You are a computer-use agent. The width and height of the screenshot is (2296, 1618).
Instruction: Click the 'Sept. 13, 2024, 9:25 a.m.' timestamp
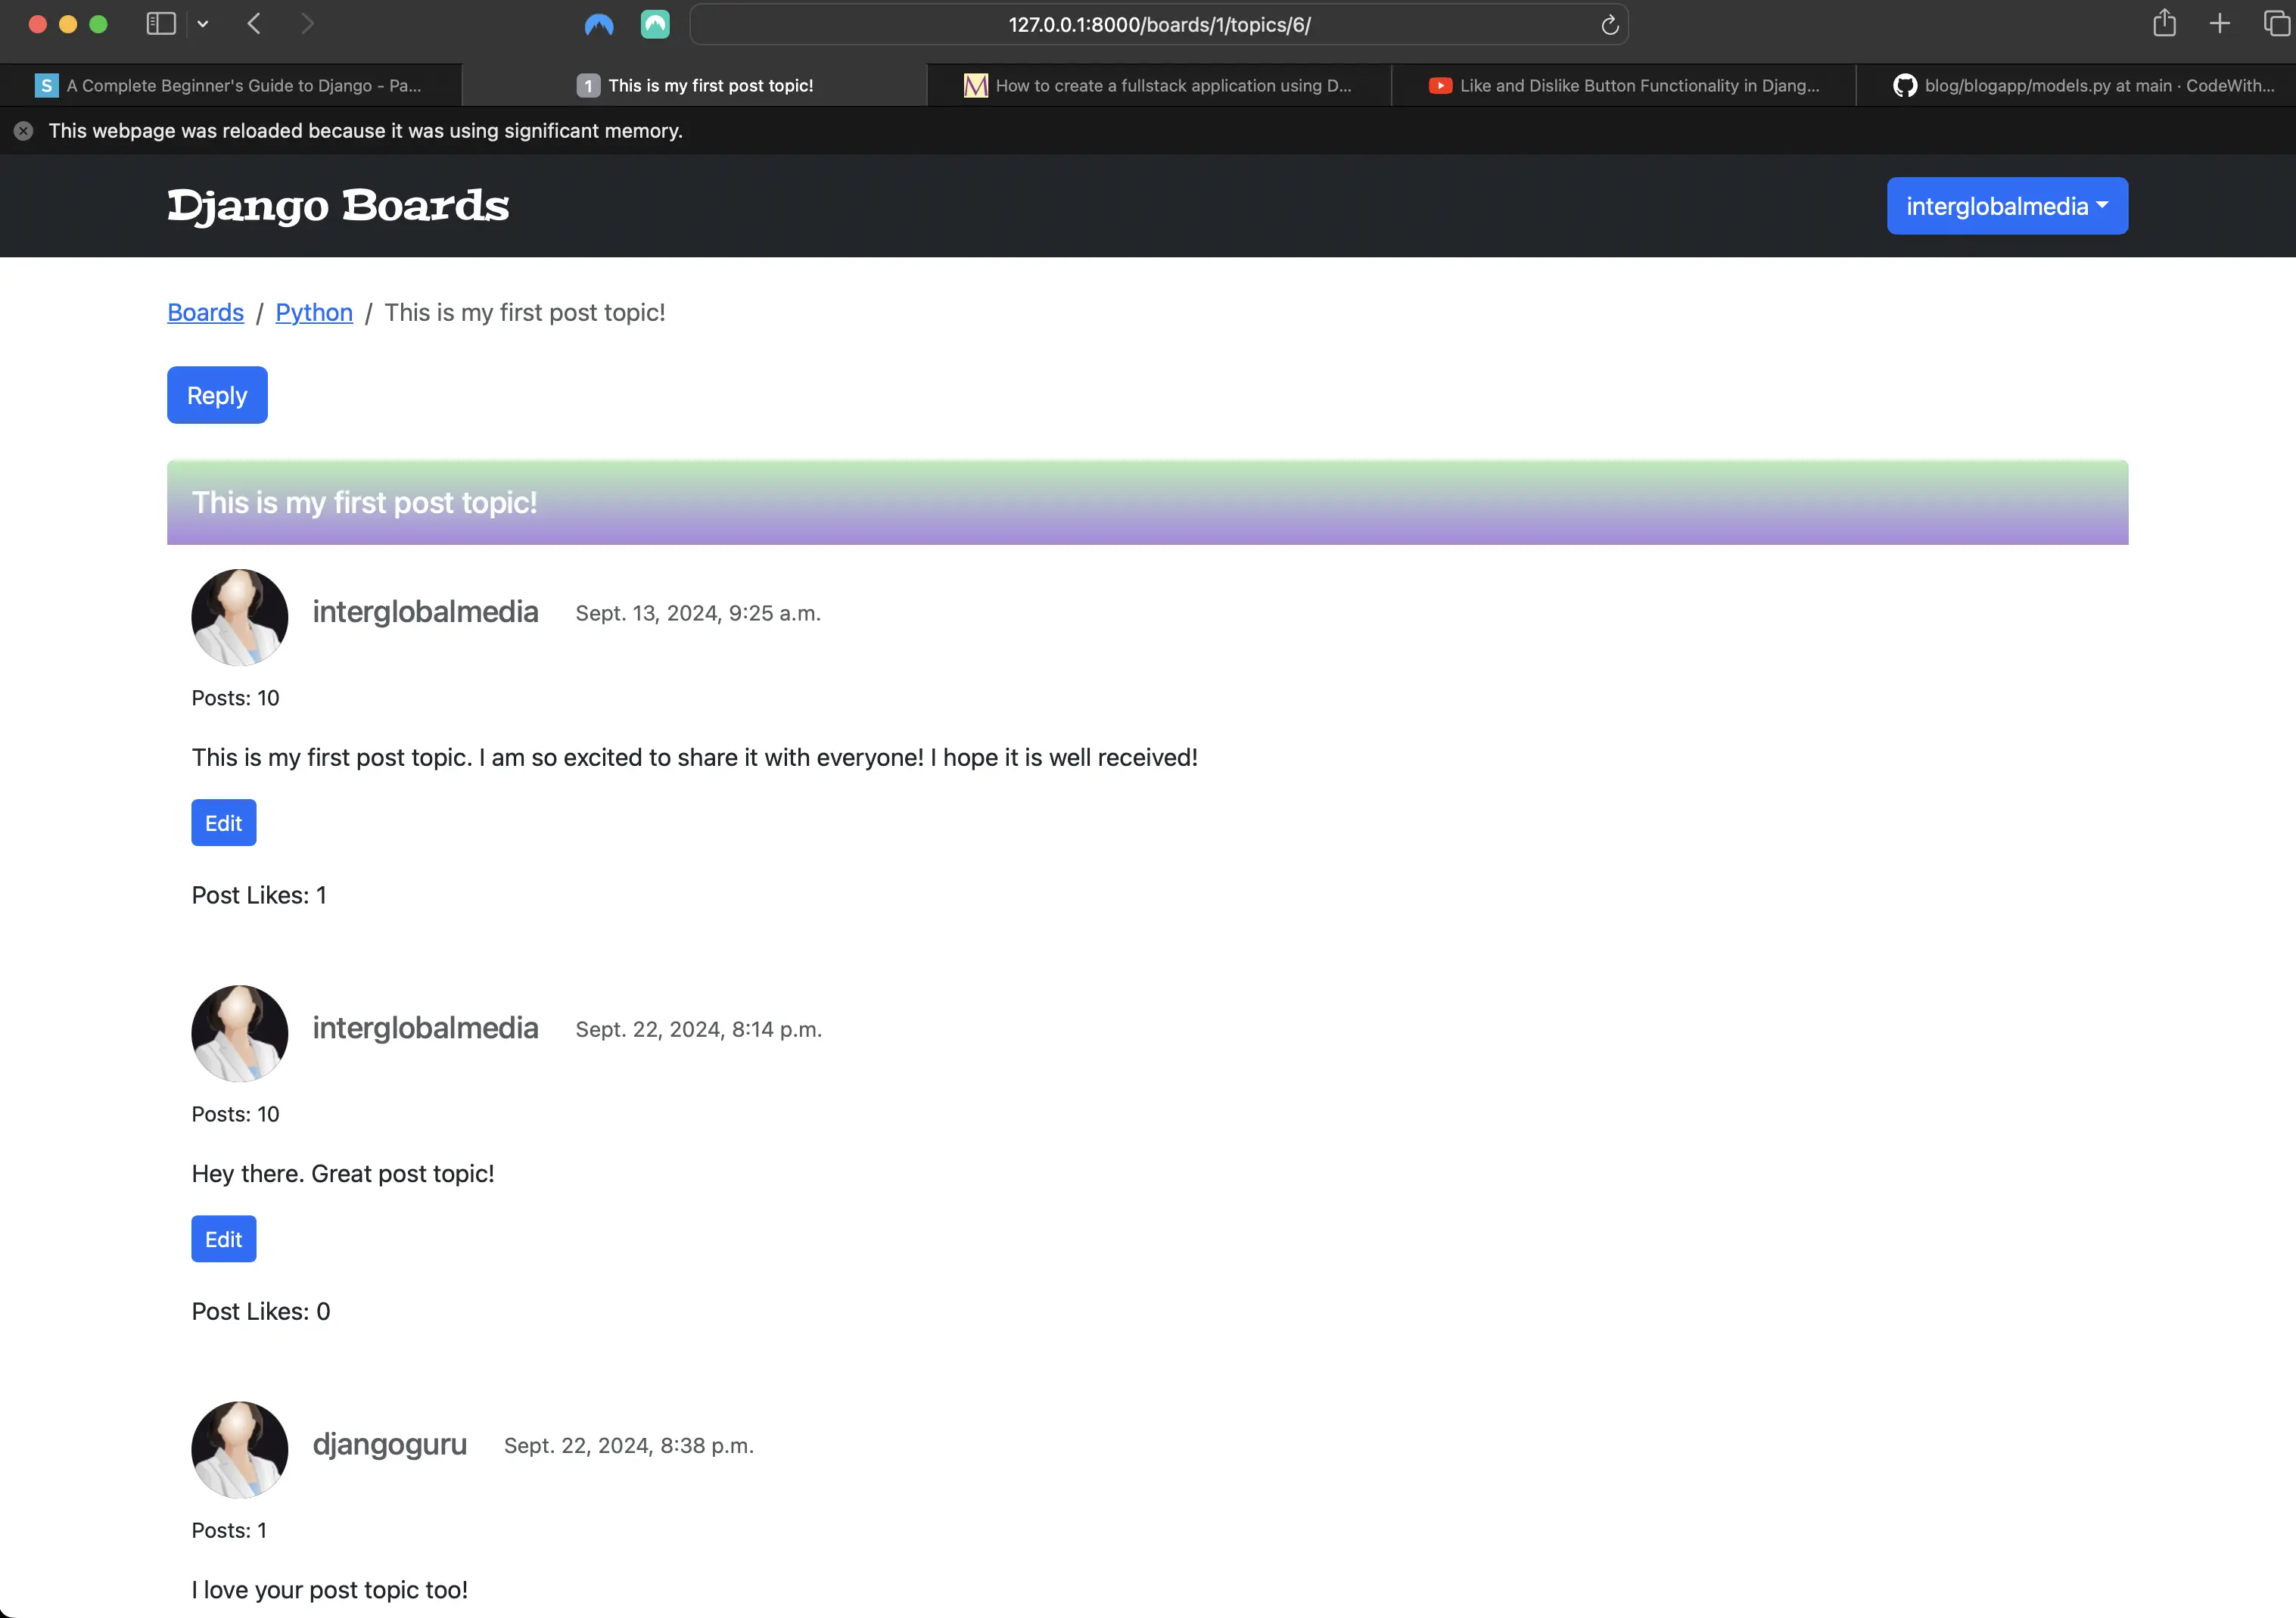click(x=698, y=613)
